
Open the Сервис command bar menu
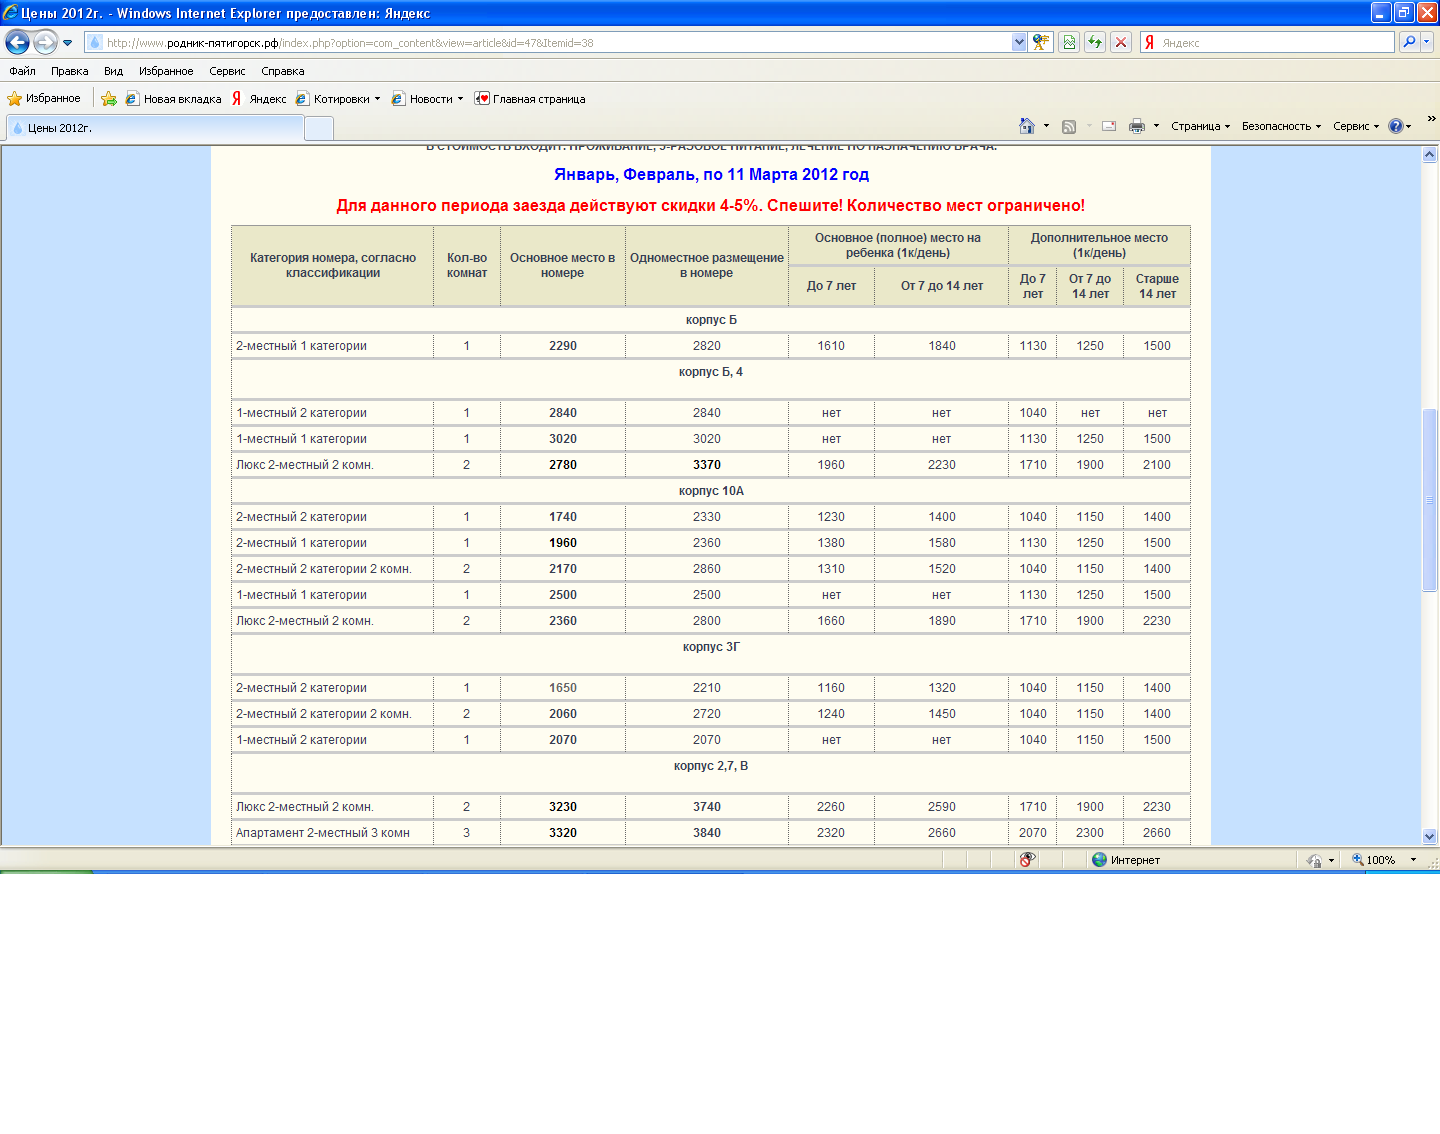click(x=1356, y=126)
